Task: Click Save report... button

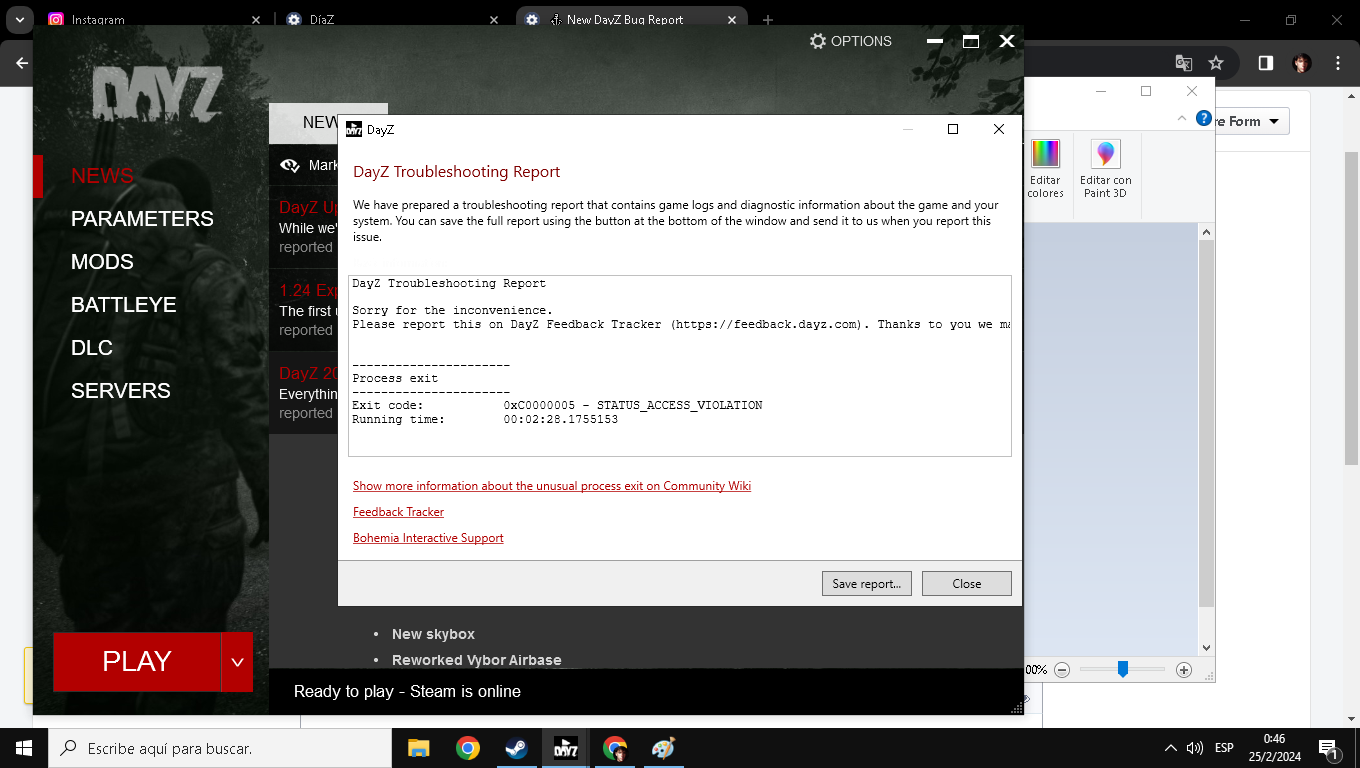Action: 866,584
